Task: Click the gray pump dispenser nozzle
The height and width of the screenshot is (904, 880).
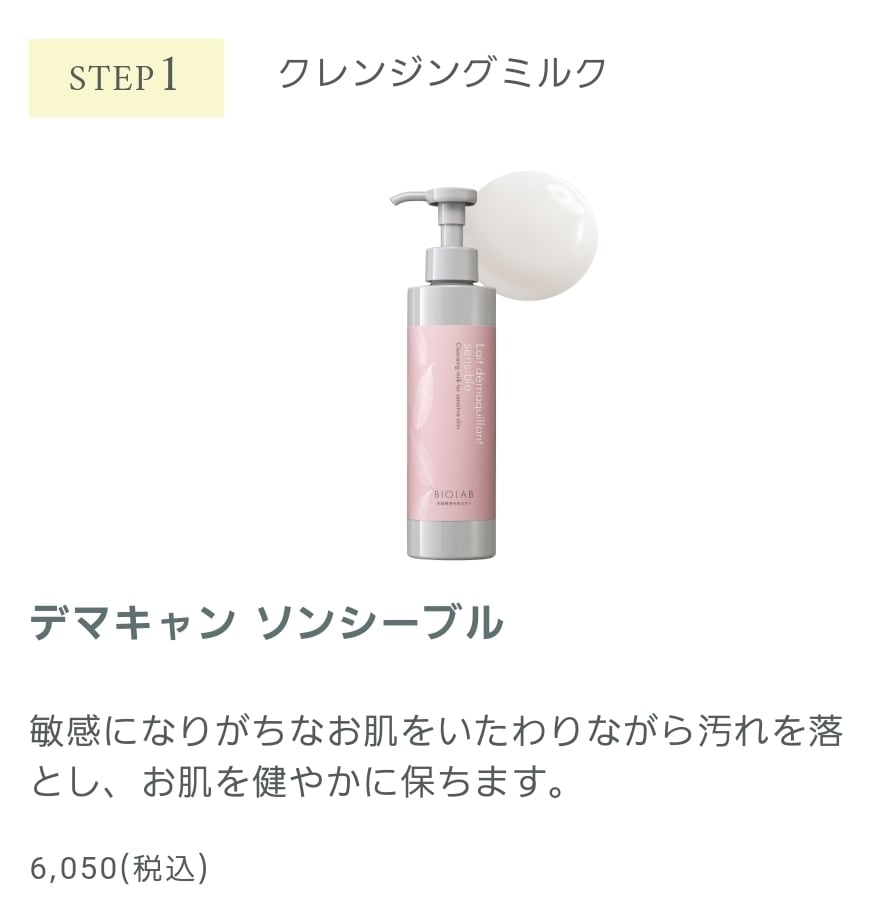Action: click(434, 197)
